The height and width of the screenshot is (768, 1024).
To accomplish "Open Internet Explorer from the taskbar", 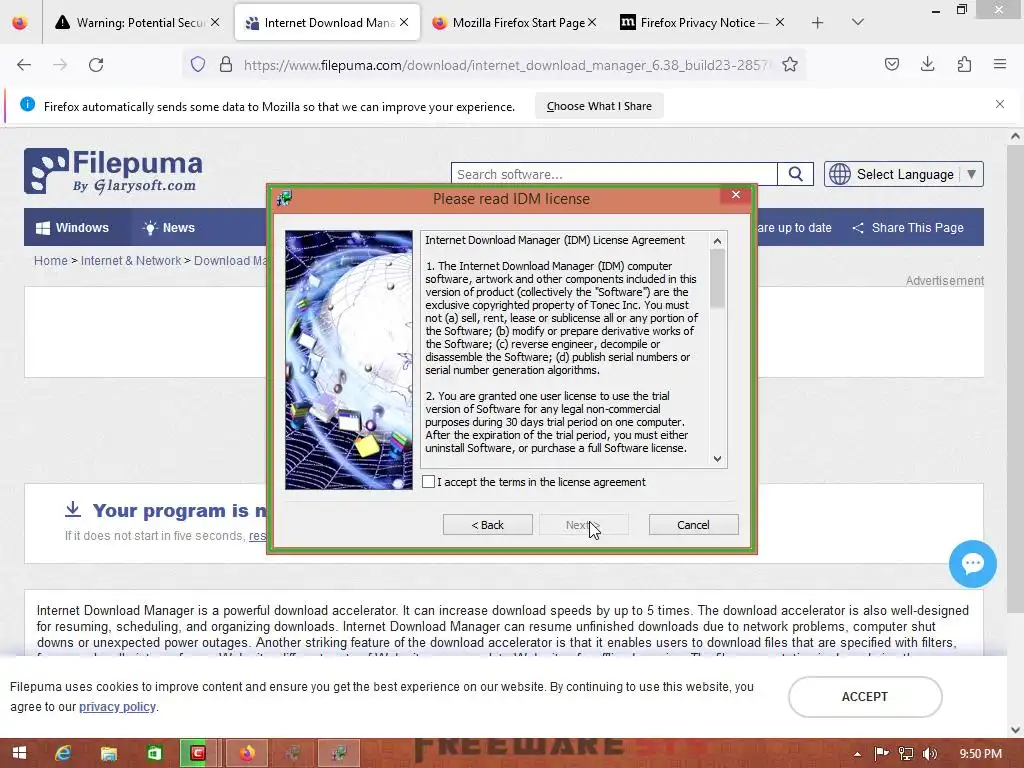I will (63, 753).
